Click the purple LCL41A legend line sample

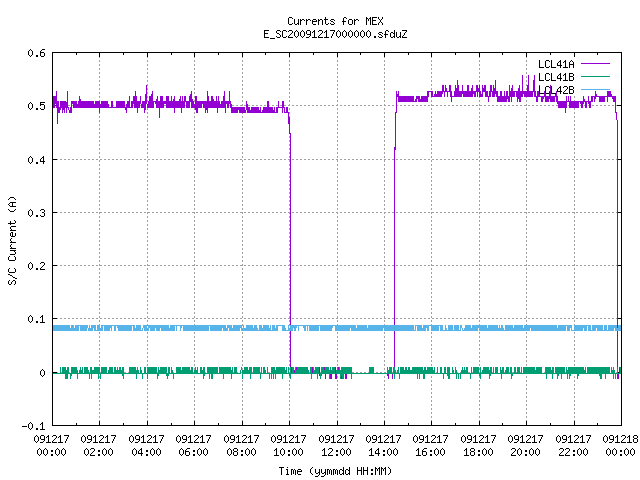click(x=595, y=64)
